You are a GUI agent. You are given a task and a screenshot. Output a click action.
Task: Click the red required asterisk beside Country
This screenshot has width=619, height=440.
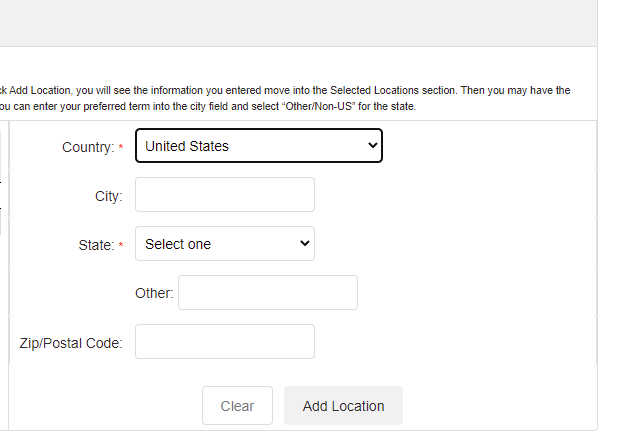point(121,148)
